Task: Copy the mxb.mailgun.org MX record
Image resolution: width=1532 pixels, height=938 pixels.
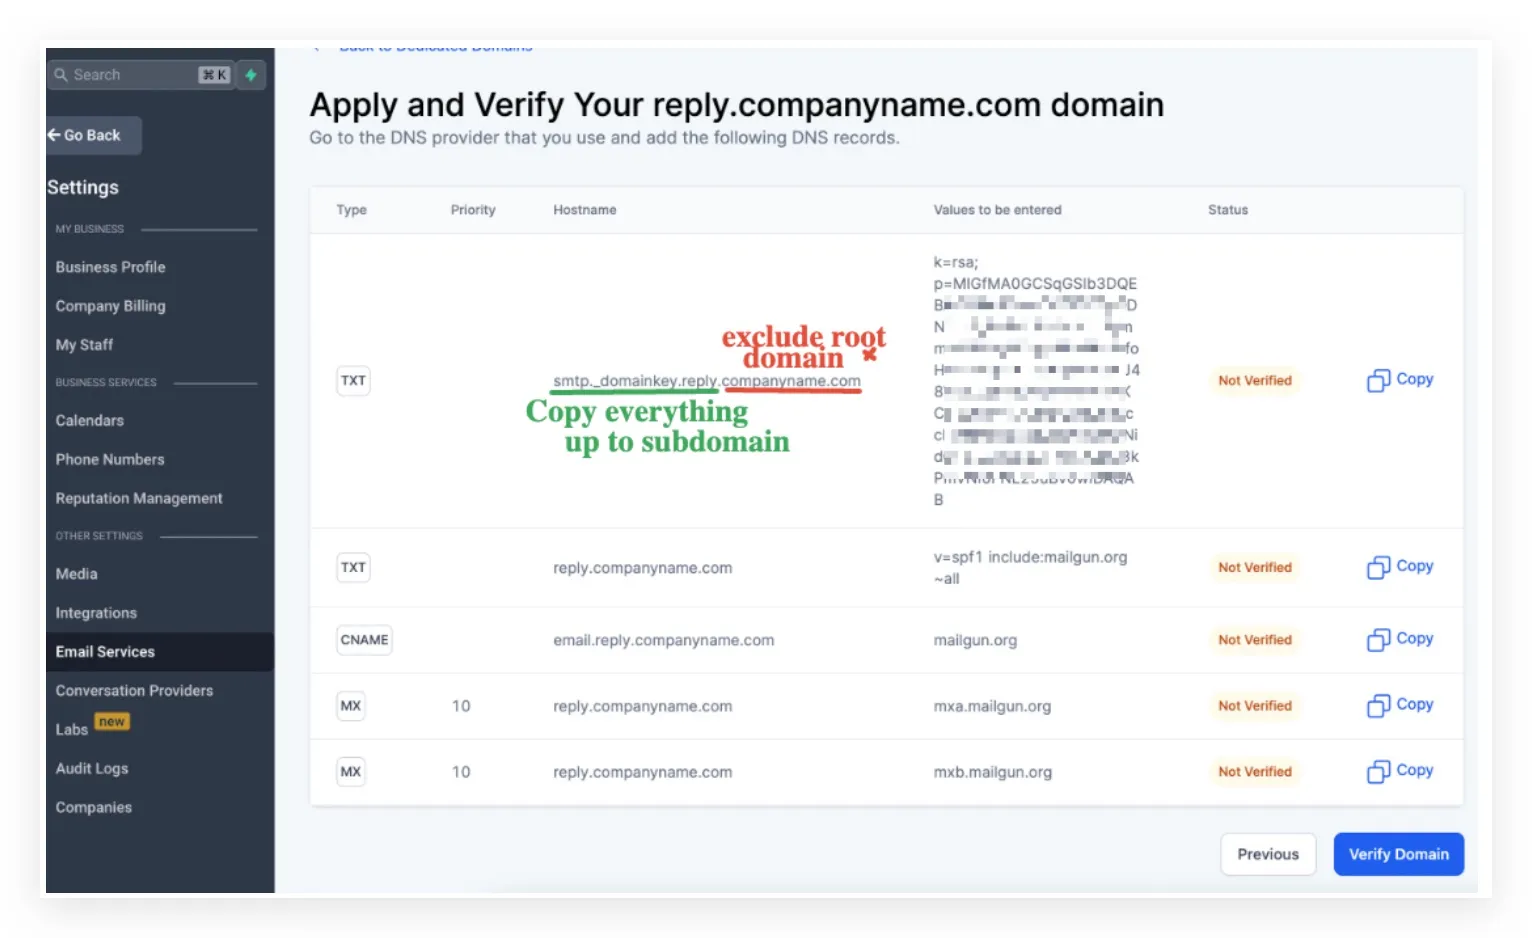Action: (1400, 771)
